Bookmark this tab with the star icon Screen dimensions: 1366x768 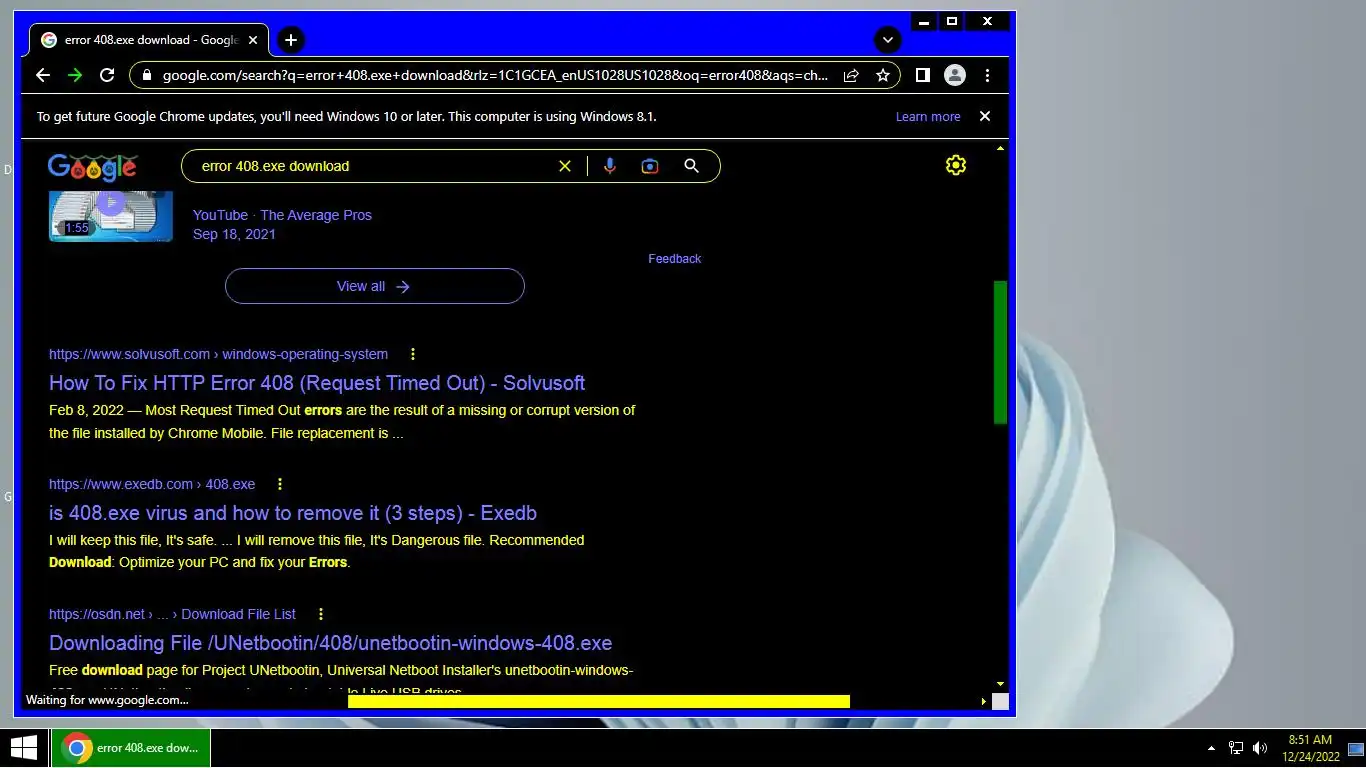pos(883,75)
